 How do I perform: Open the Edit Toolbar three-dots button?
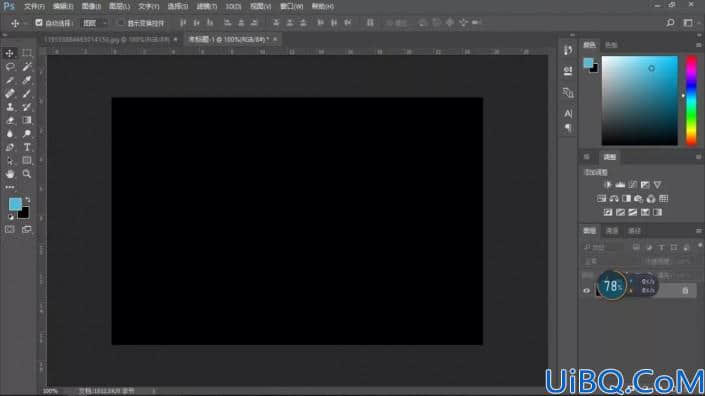pyautogui.click(x=9, y=187)
